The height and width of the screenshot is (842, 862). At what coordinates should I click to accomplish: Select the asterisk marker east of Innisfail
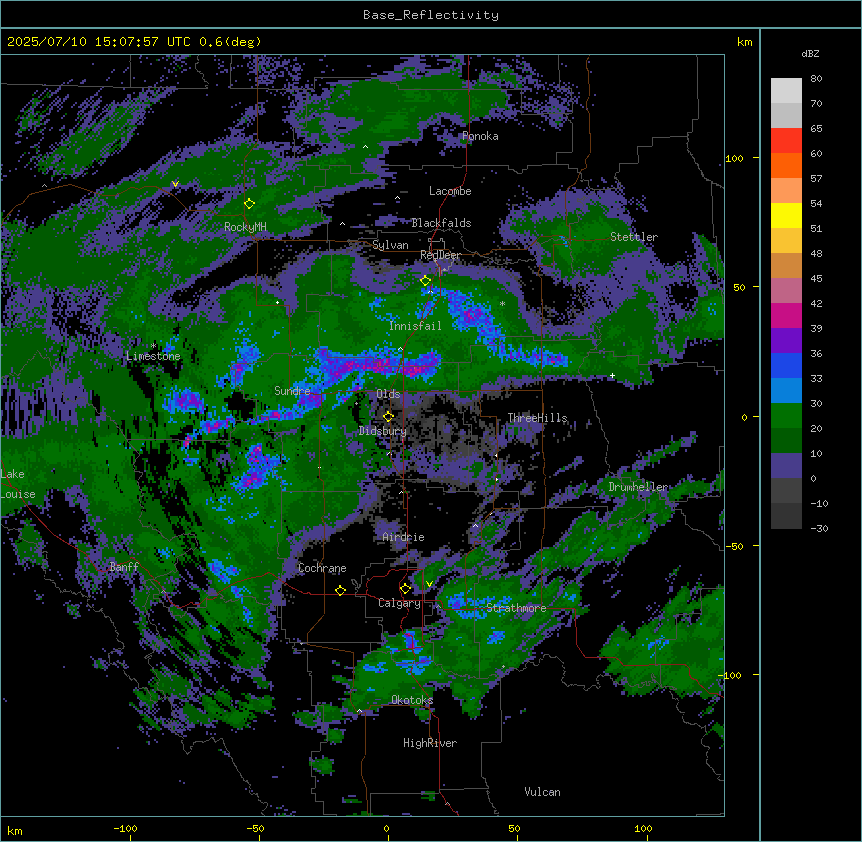(502, 303)
